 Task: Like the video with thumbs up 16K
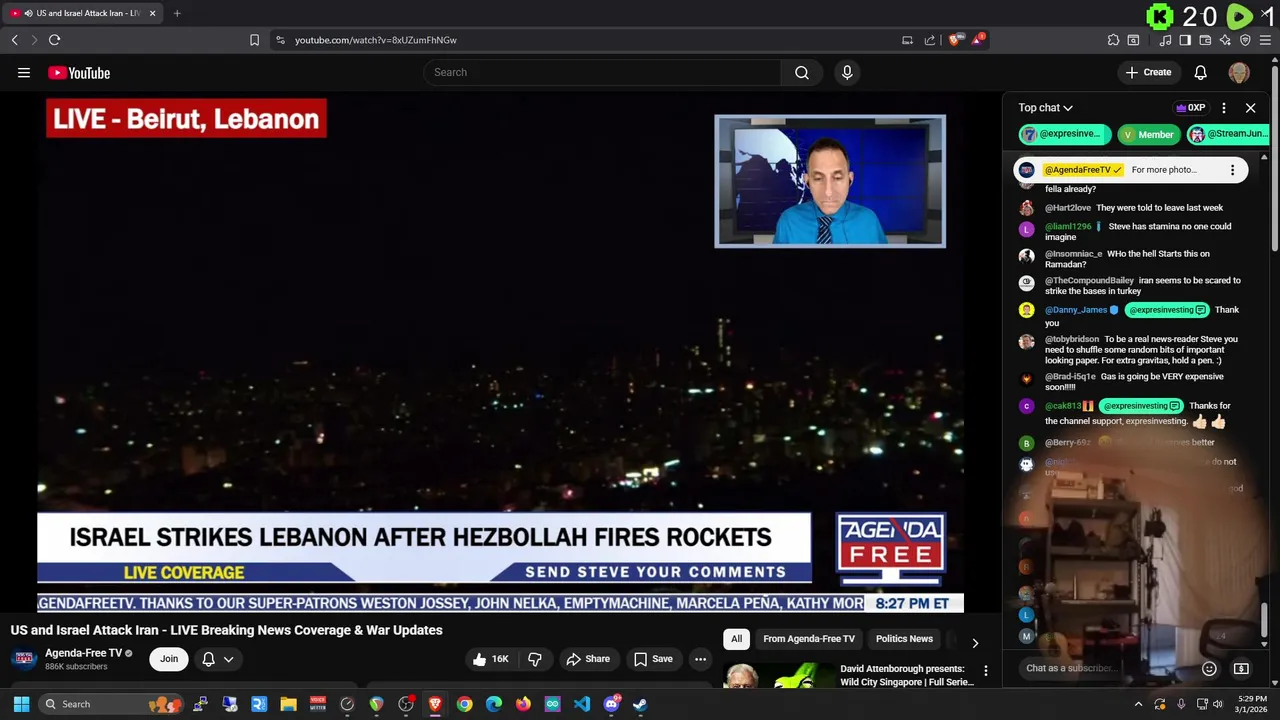pos(491,659)
